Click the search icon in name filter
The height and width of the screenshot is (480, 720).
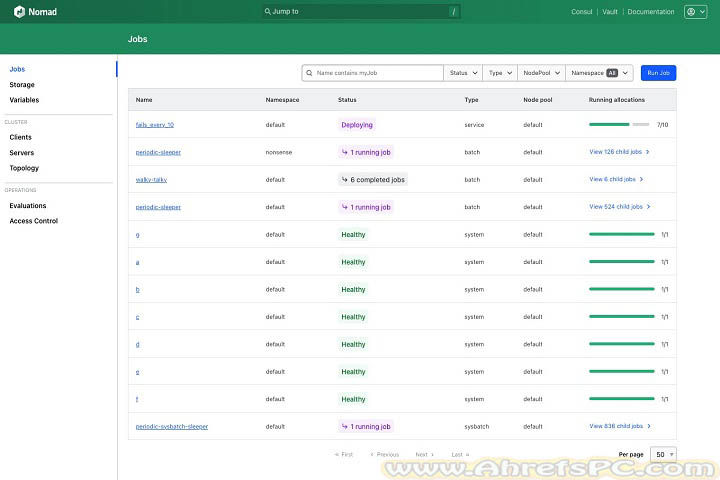(x=309, y=73)
